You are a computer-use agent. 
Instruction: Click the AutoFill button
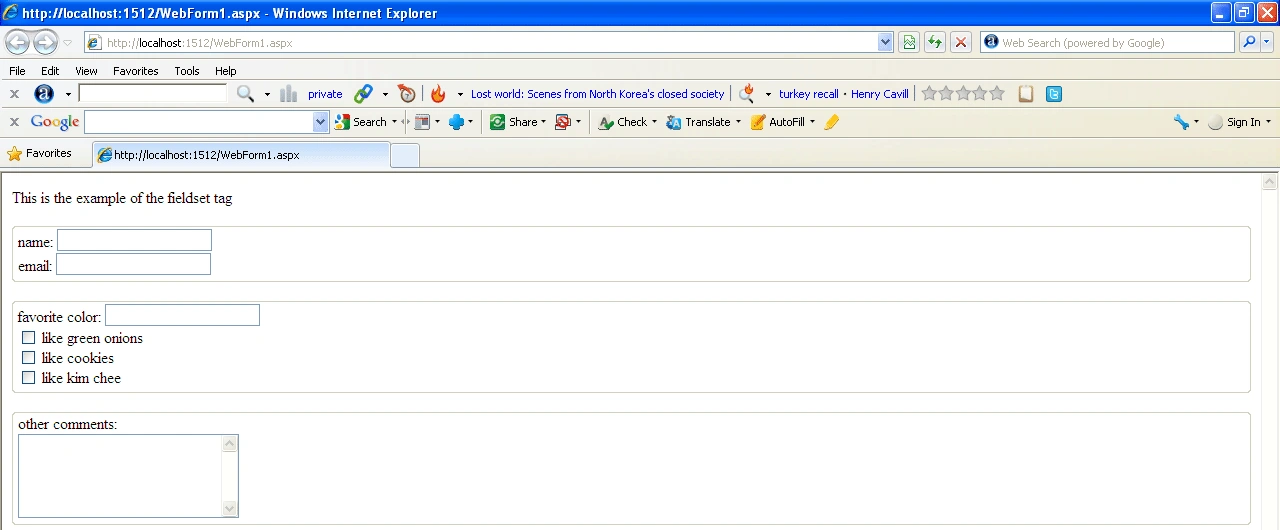click(778, 122)
